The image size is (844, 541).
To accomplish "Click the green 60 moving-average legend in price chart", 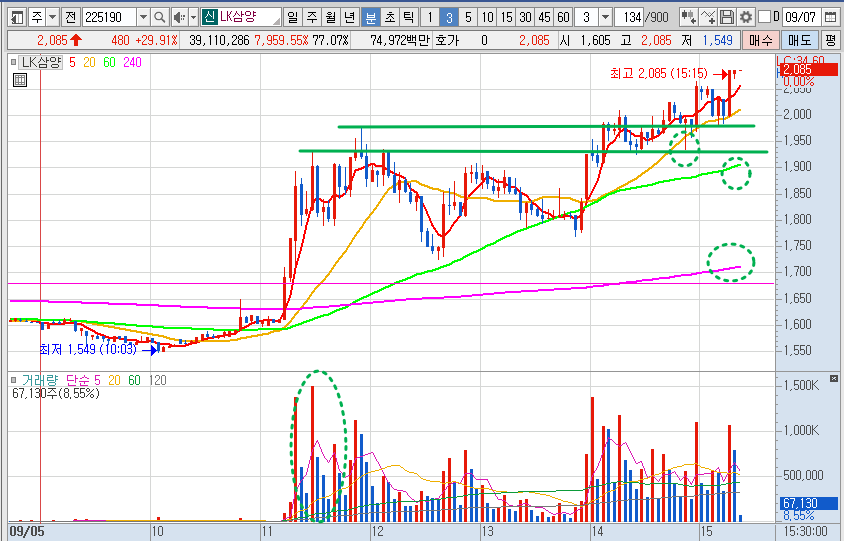I will coord(109,62).
